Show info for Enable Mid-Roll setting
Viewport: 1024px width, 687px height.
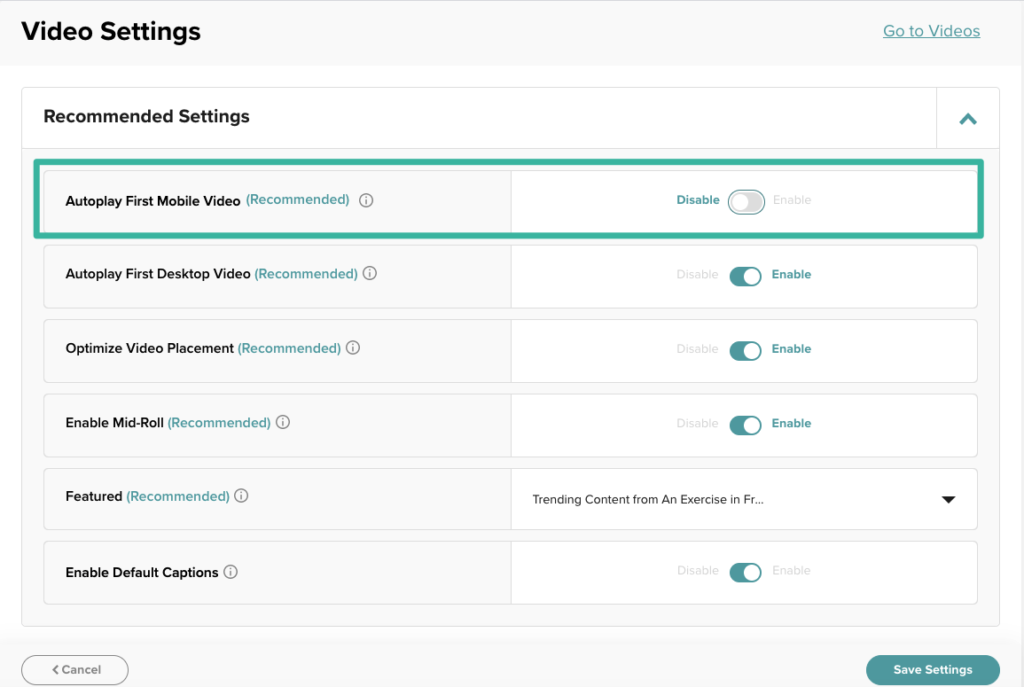pyautogui.click(x=283, y=423)
